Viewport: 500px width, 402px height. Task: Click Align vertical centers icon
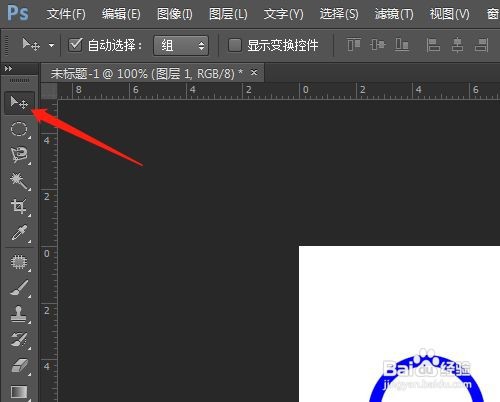click(x=378, y=45)
